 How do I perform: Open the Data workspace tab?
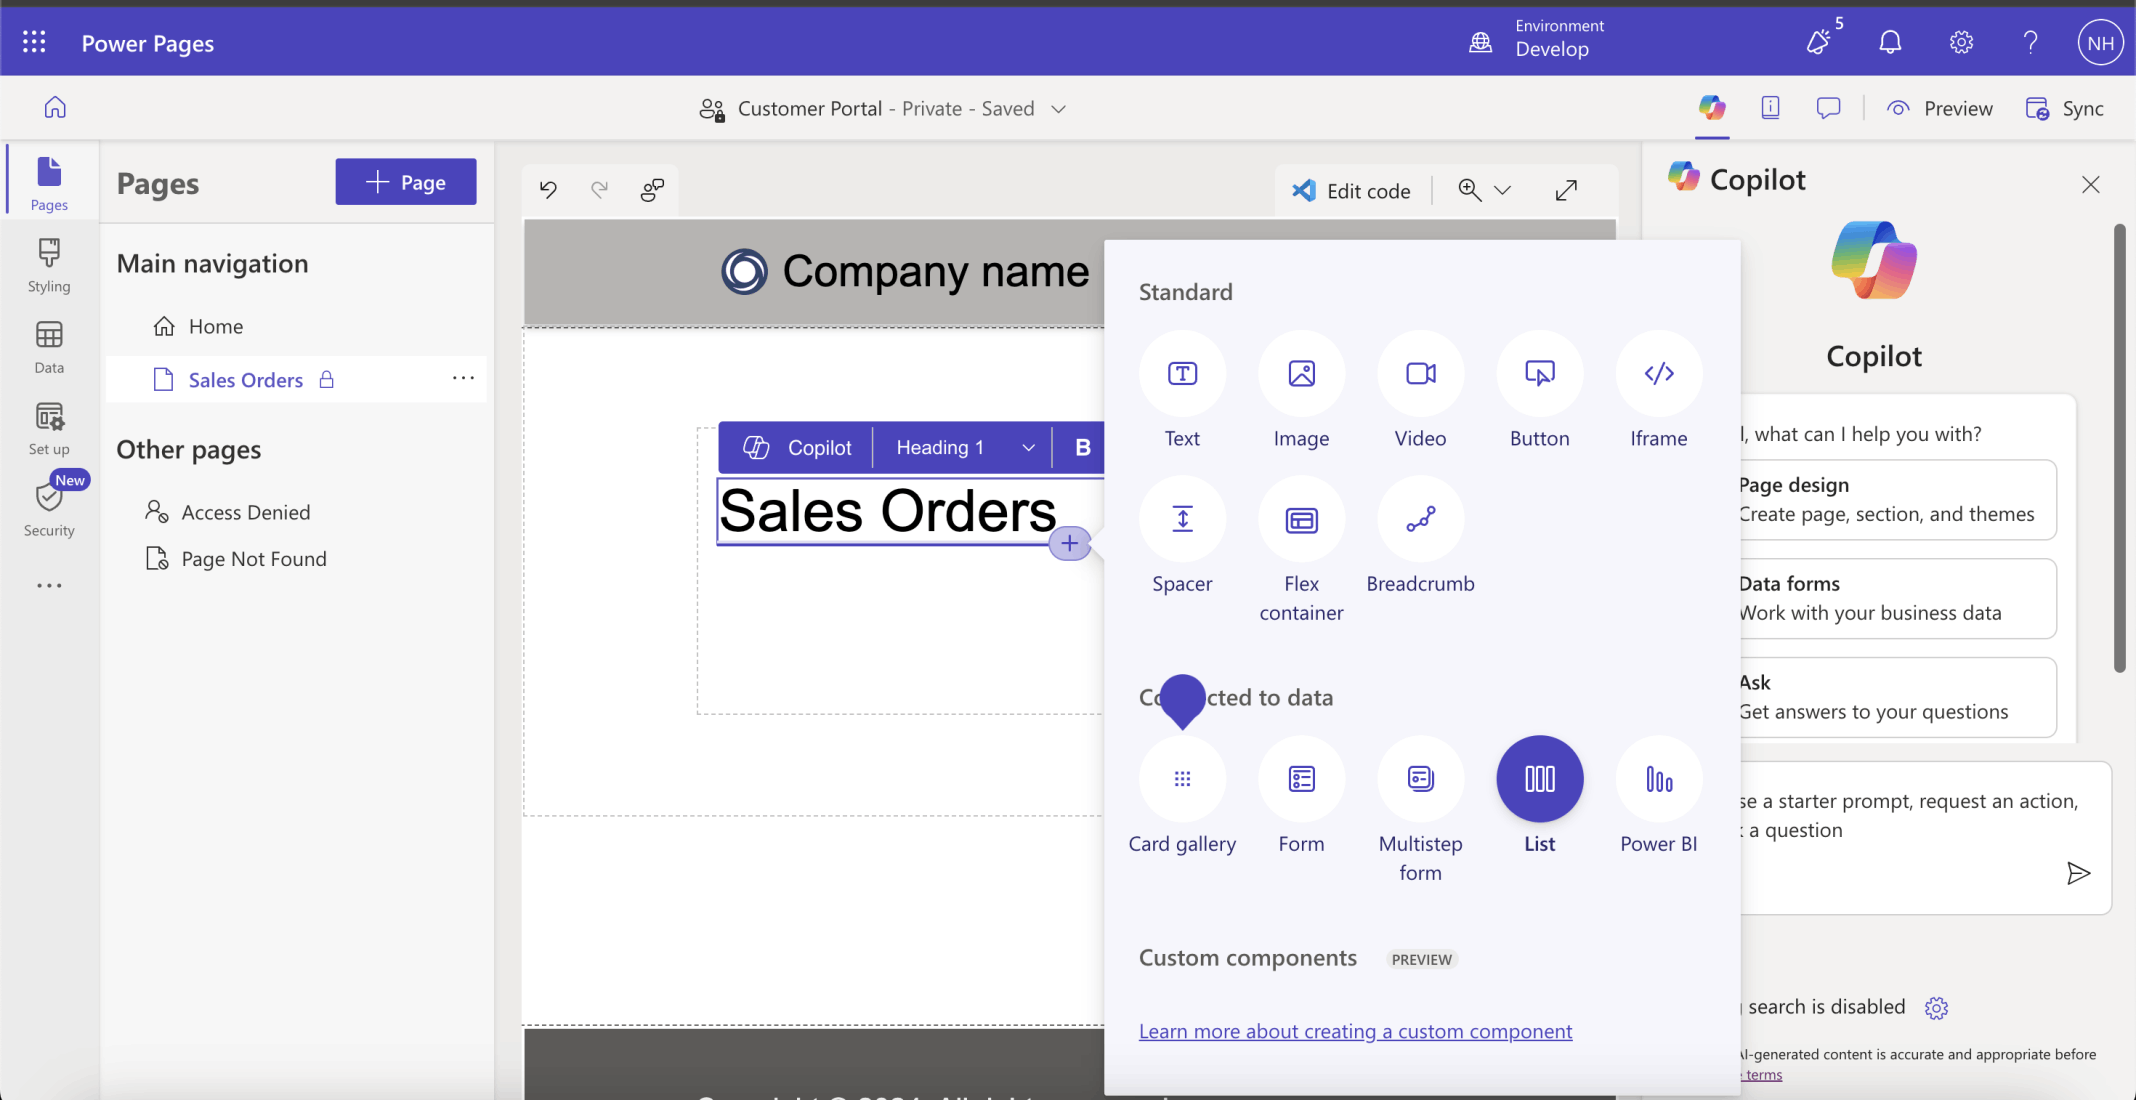point(49,347)
